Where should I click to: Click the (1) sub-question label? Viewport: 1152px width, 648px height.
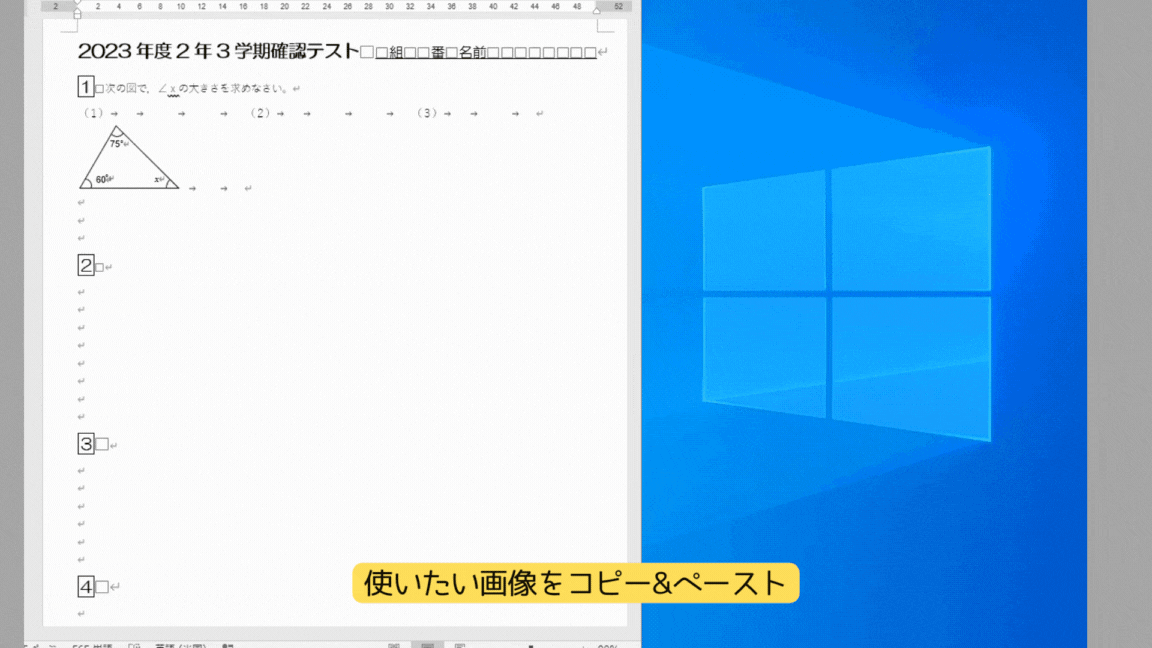click(93, 113)
